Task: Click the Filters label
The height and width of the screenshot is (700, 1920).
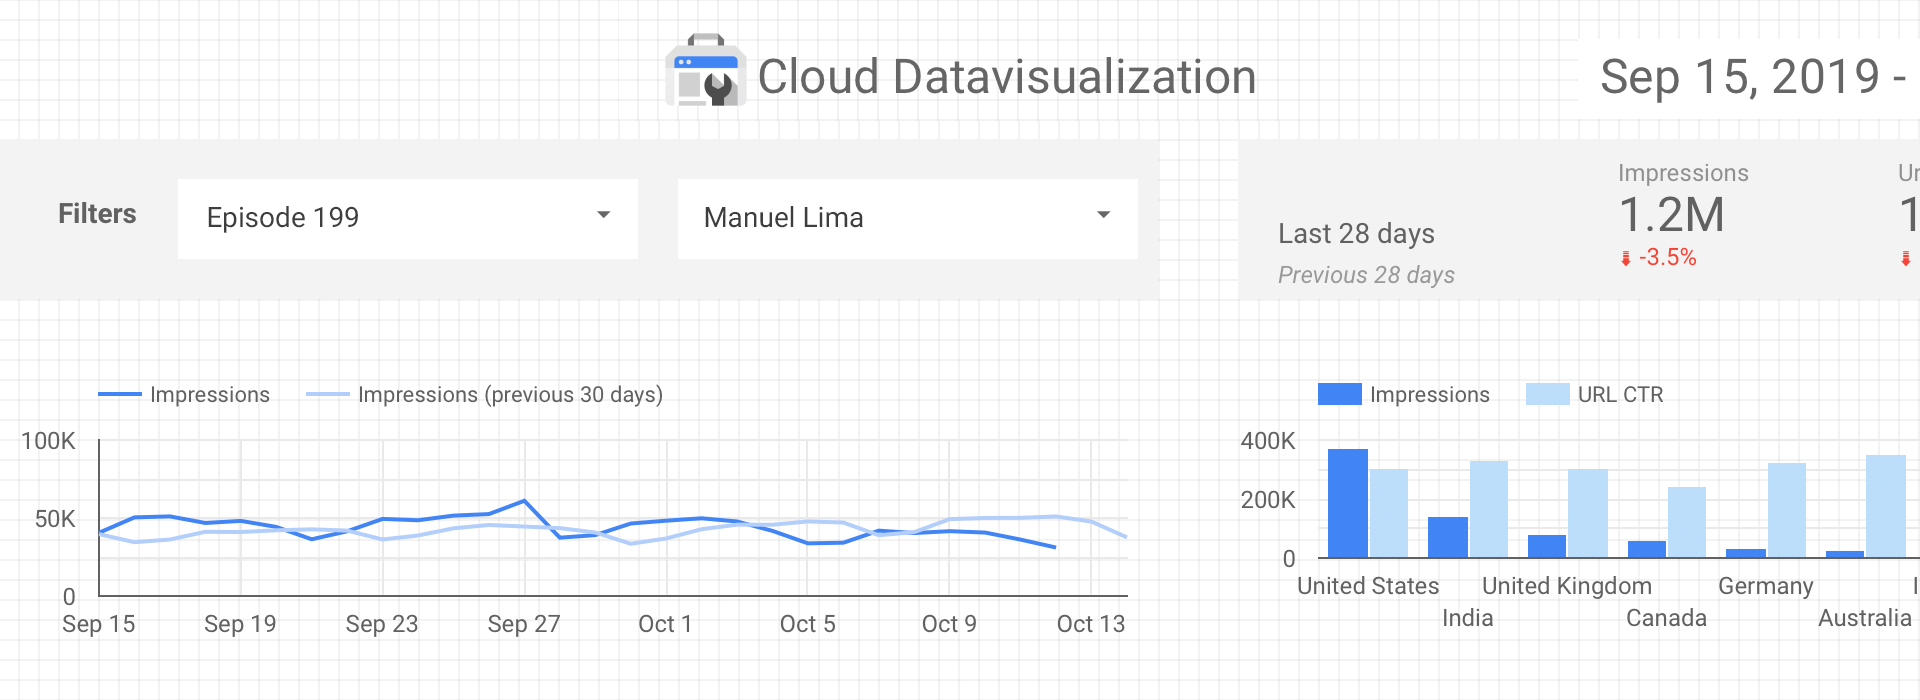Action: pos(97,213)
